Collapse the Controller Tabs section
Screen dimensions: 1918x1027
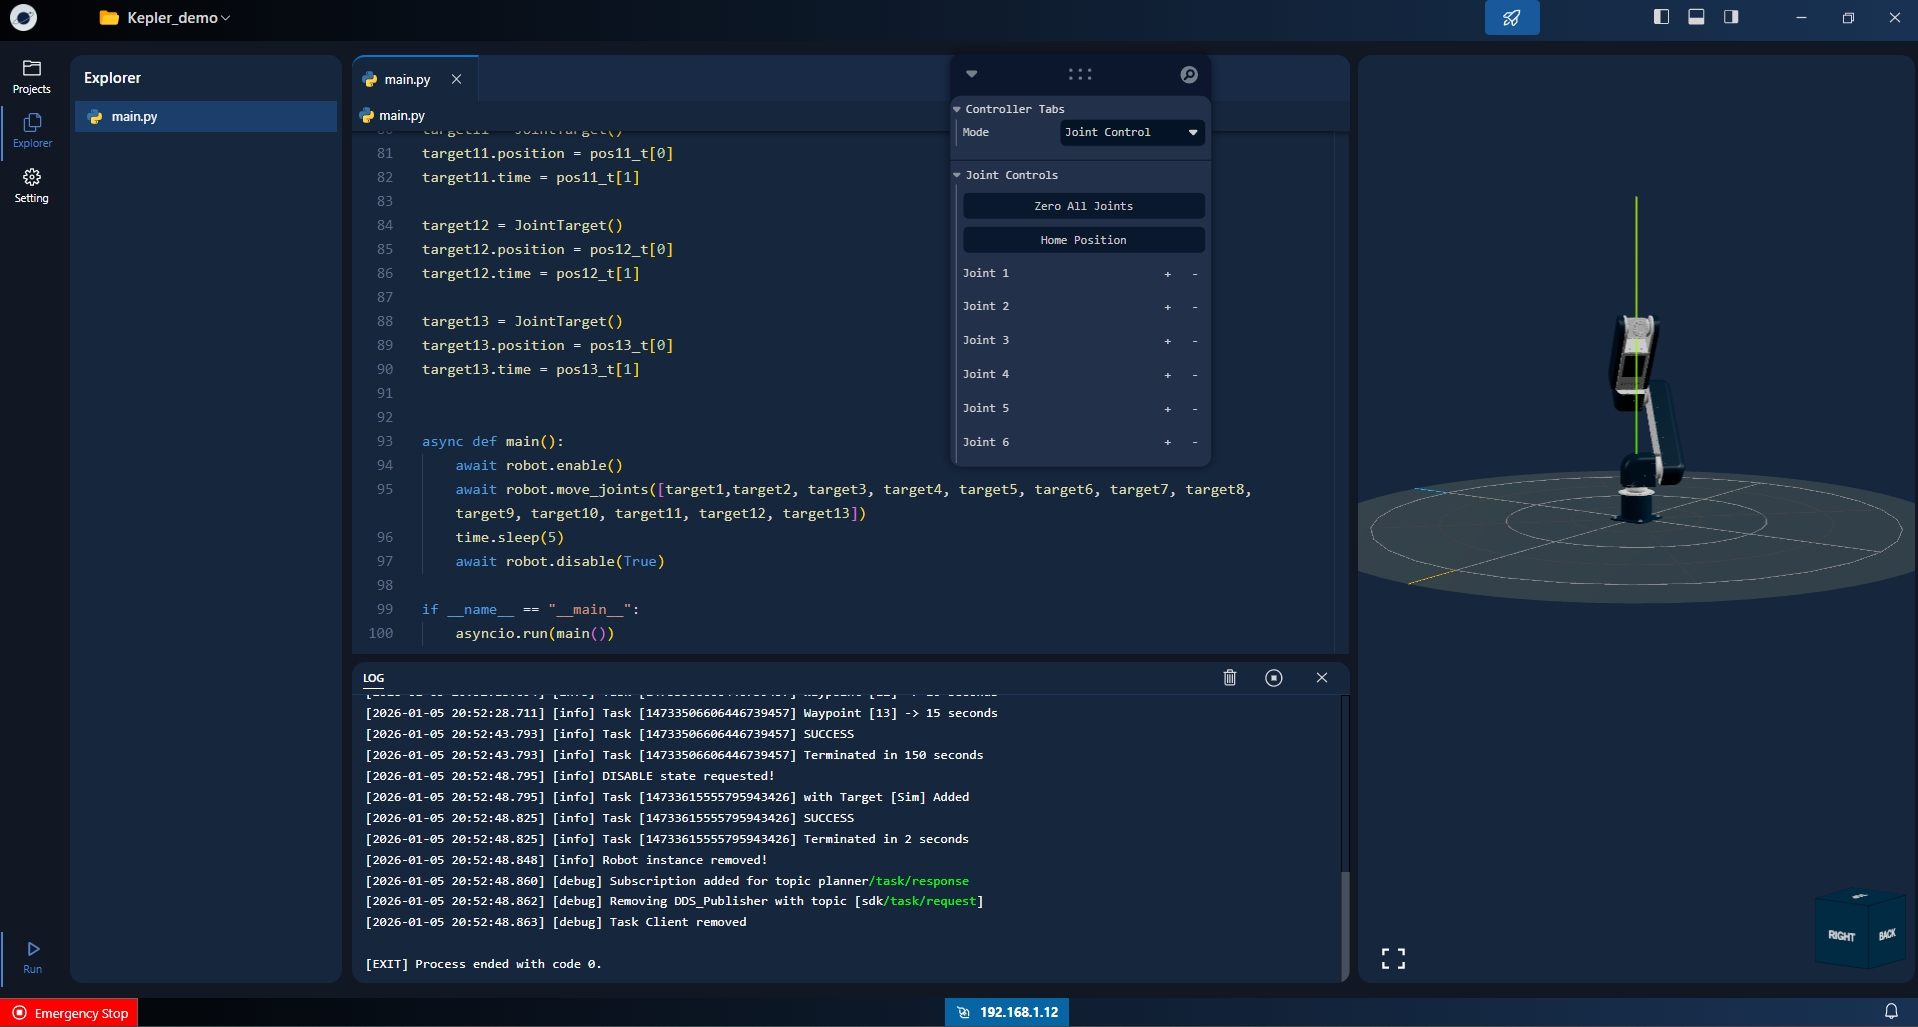click(957, 109)
